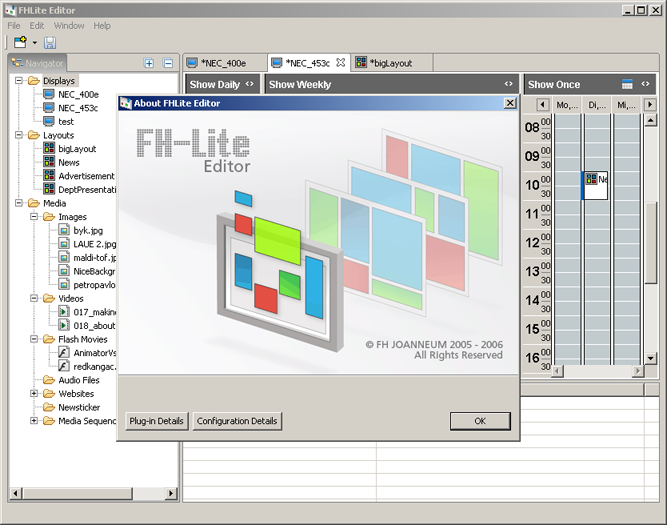Image resolution: width=667 pixels, height=525 pixels.
Task: Click the NiceBackgr image file icon
Action: point(64,271)
